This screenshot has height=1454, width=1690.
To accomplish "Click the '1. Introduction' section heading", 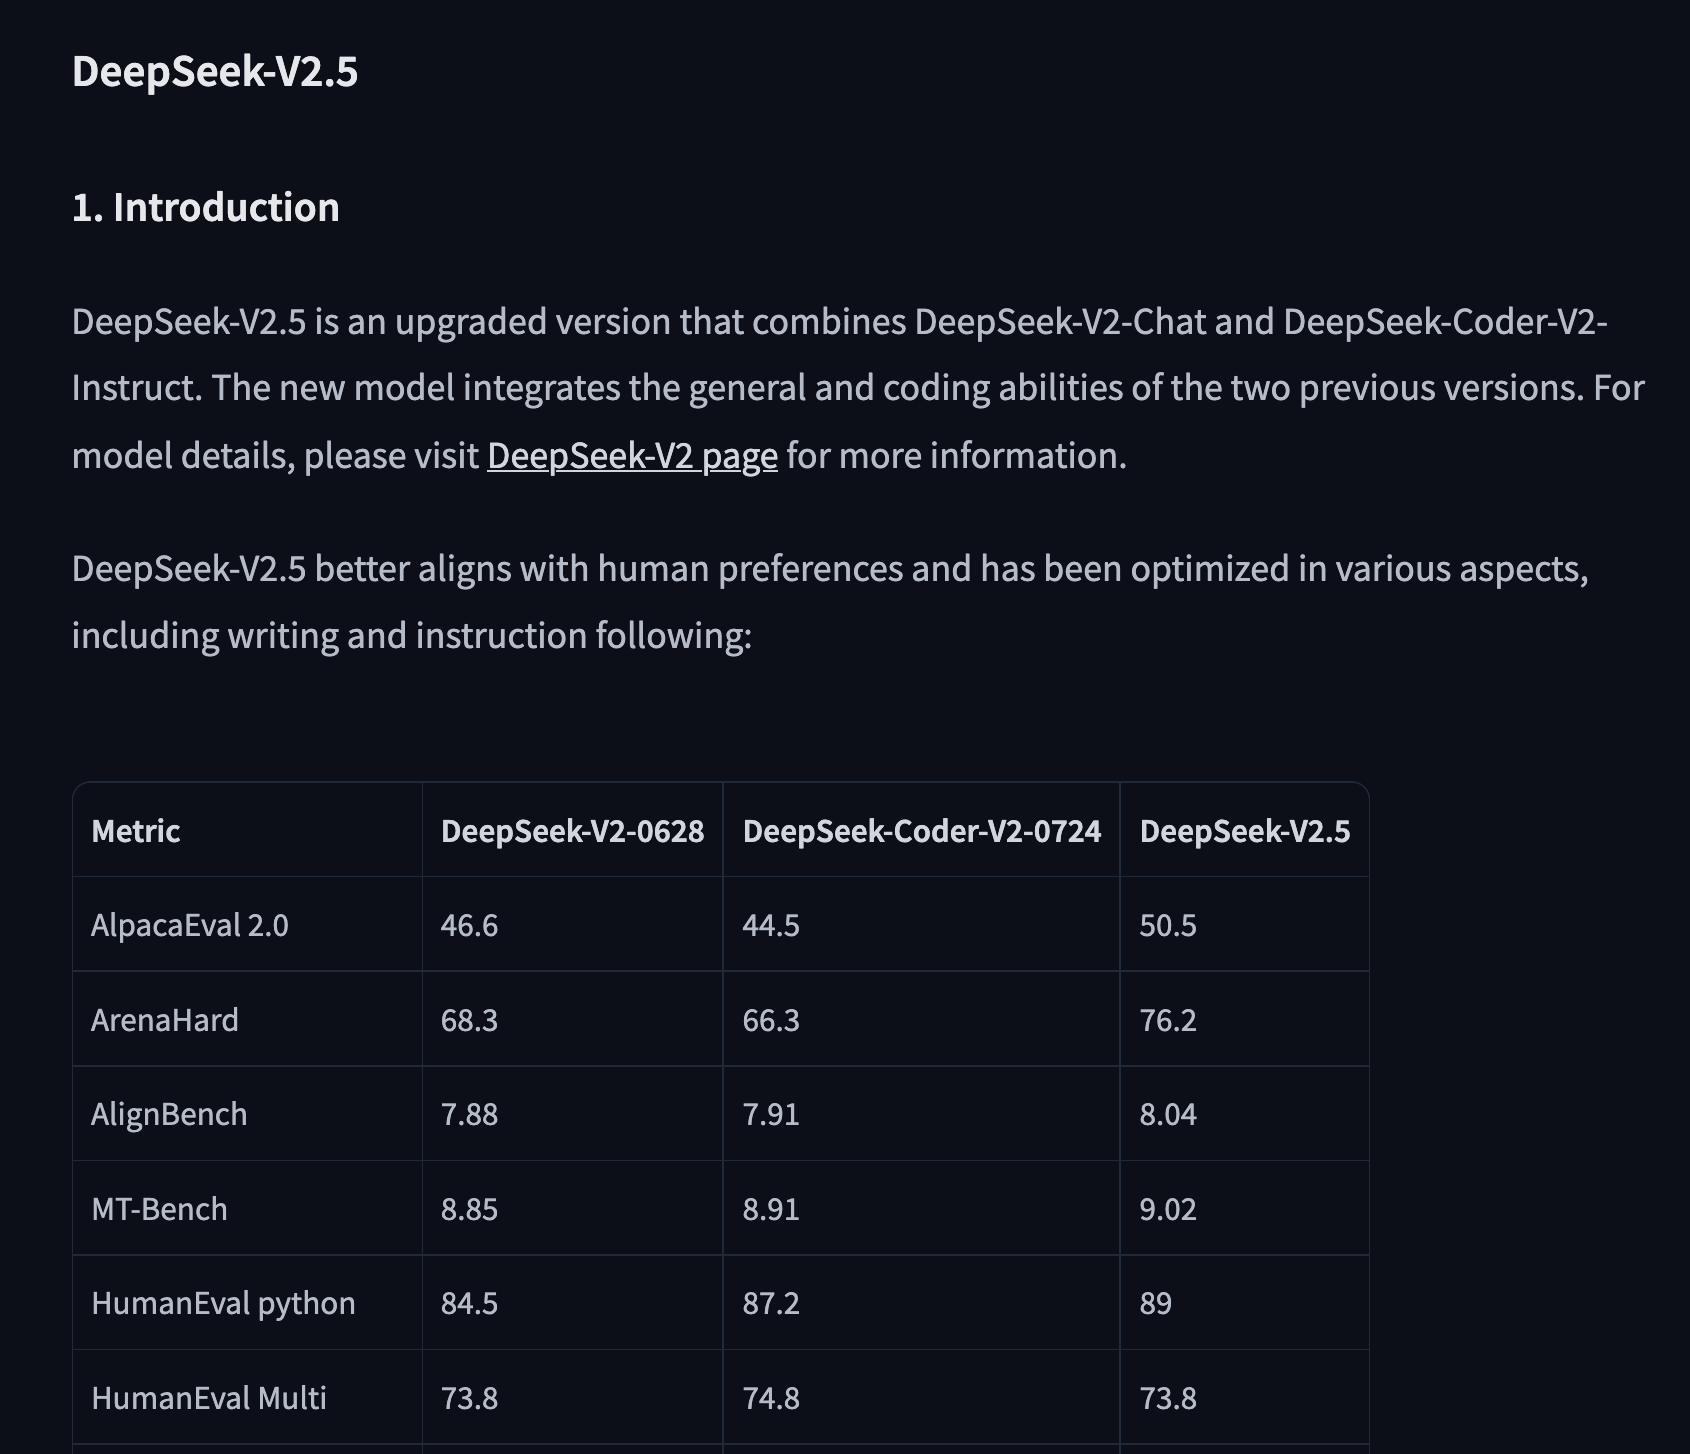I will 206,208.
